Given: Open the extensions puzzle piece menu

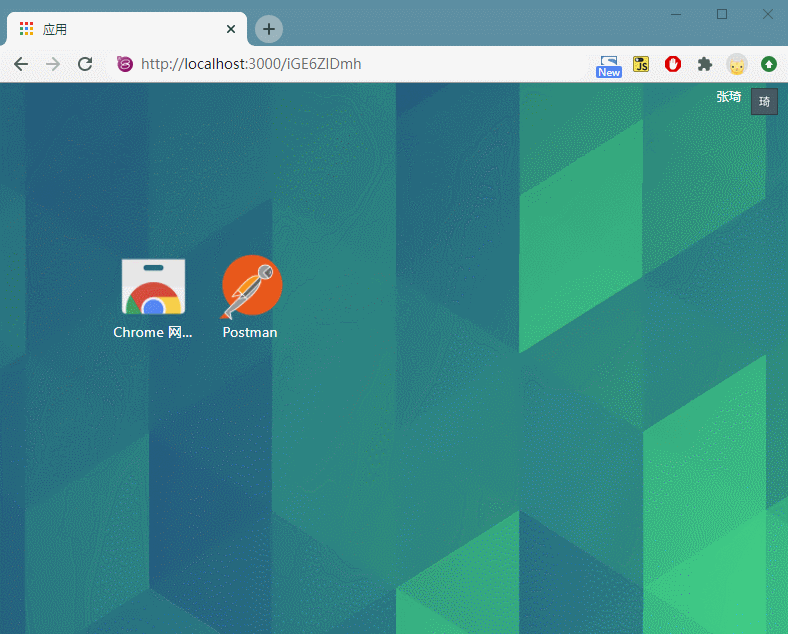Looking at the screenshot, I should (705, 64).
